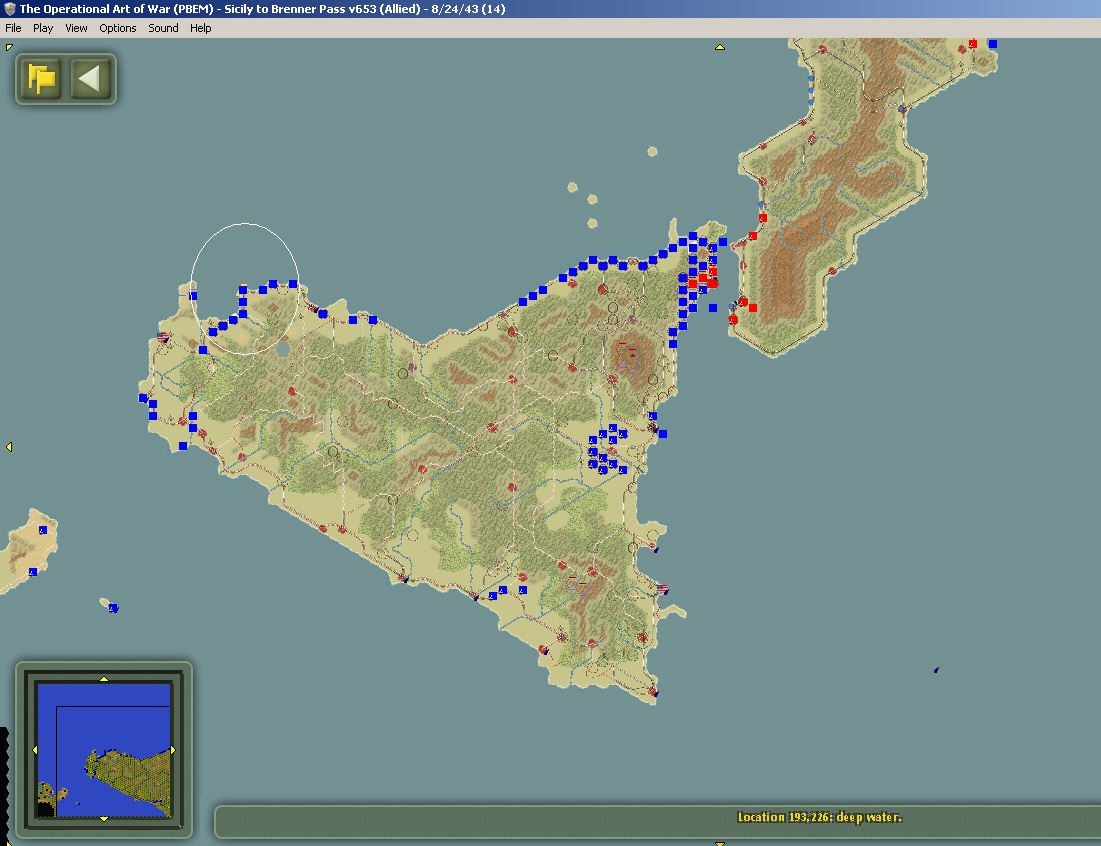Select the American flag marker on Sicily's western coast
Screen dimensions: 1101x846
163,337
